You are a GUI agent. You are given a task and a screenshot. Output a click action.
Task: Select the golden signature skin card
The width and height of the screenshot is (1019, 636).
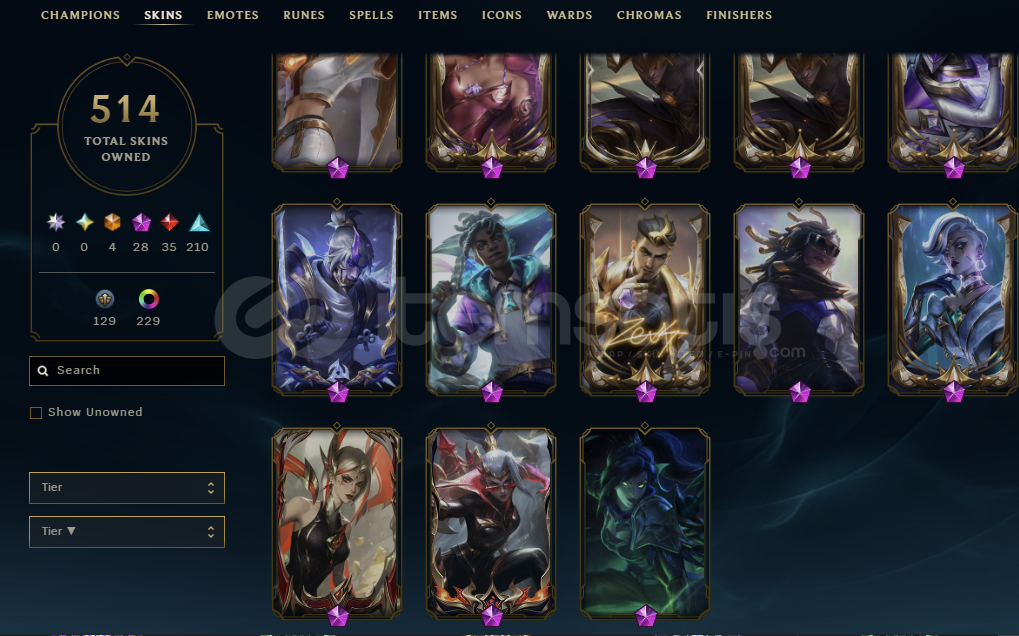pos(645,299)
